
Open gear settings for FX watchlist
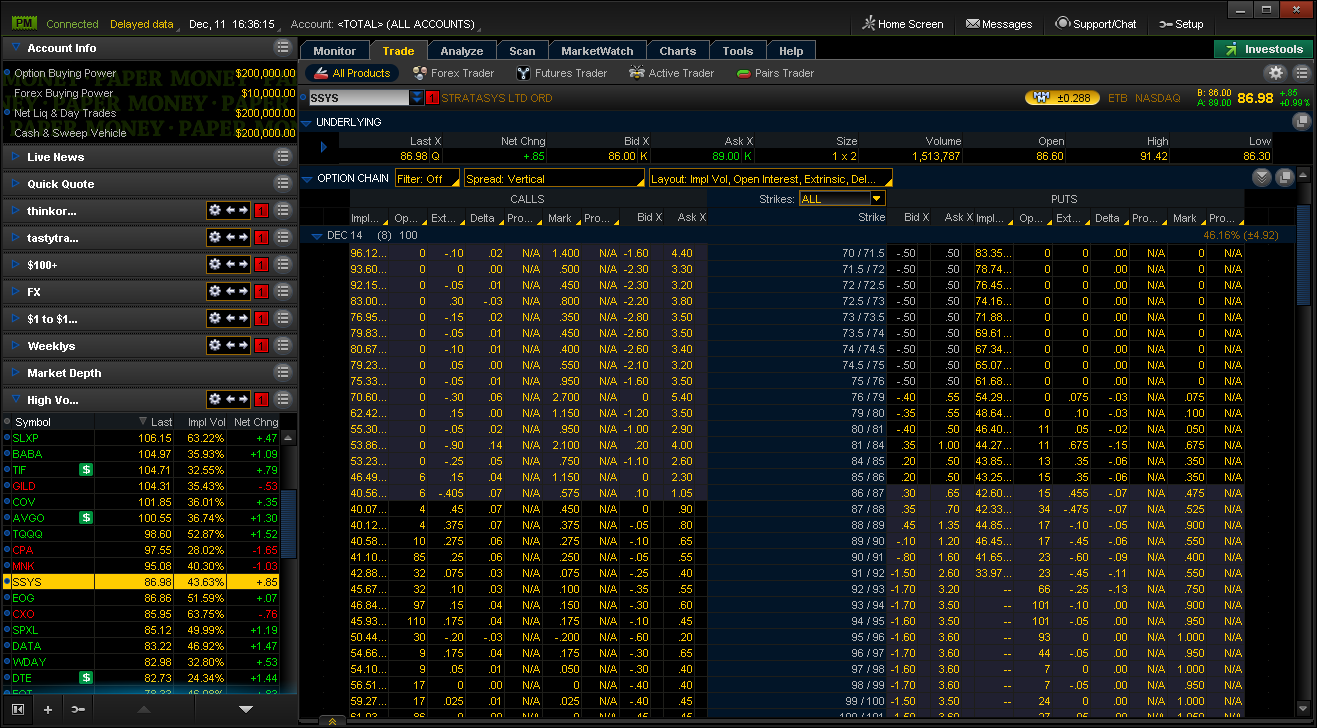pos(214,292)
